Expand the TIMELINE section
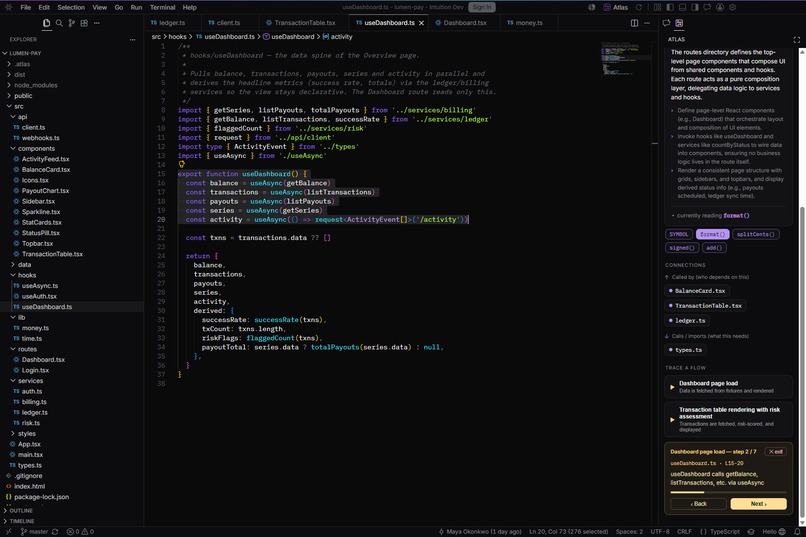This screenshot has width=806, height=537. click(x=22, y=521)
